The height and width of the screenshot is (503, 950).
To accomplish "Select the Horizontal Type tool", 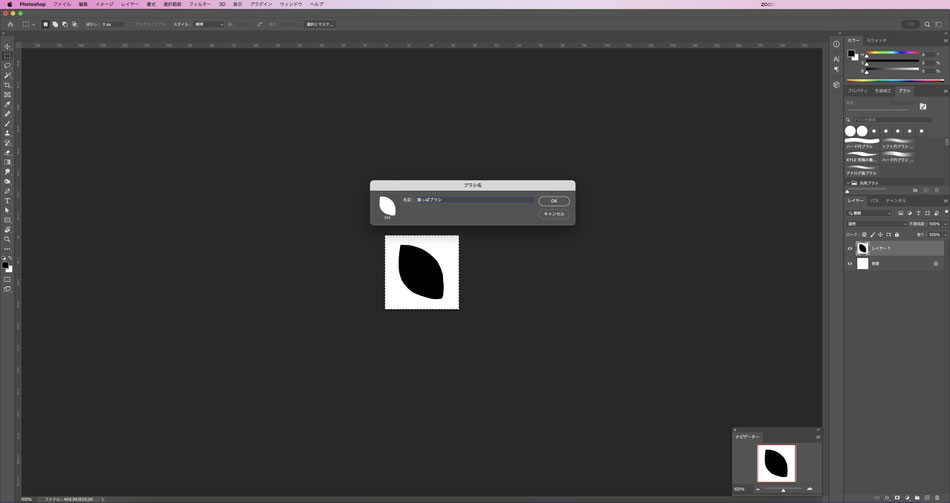I will point(7,201).
